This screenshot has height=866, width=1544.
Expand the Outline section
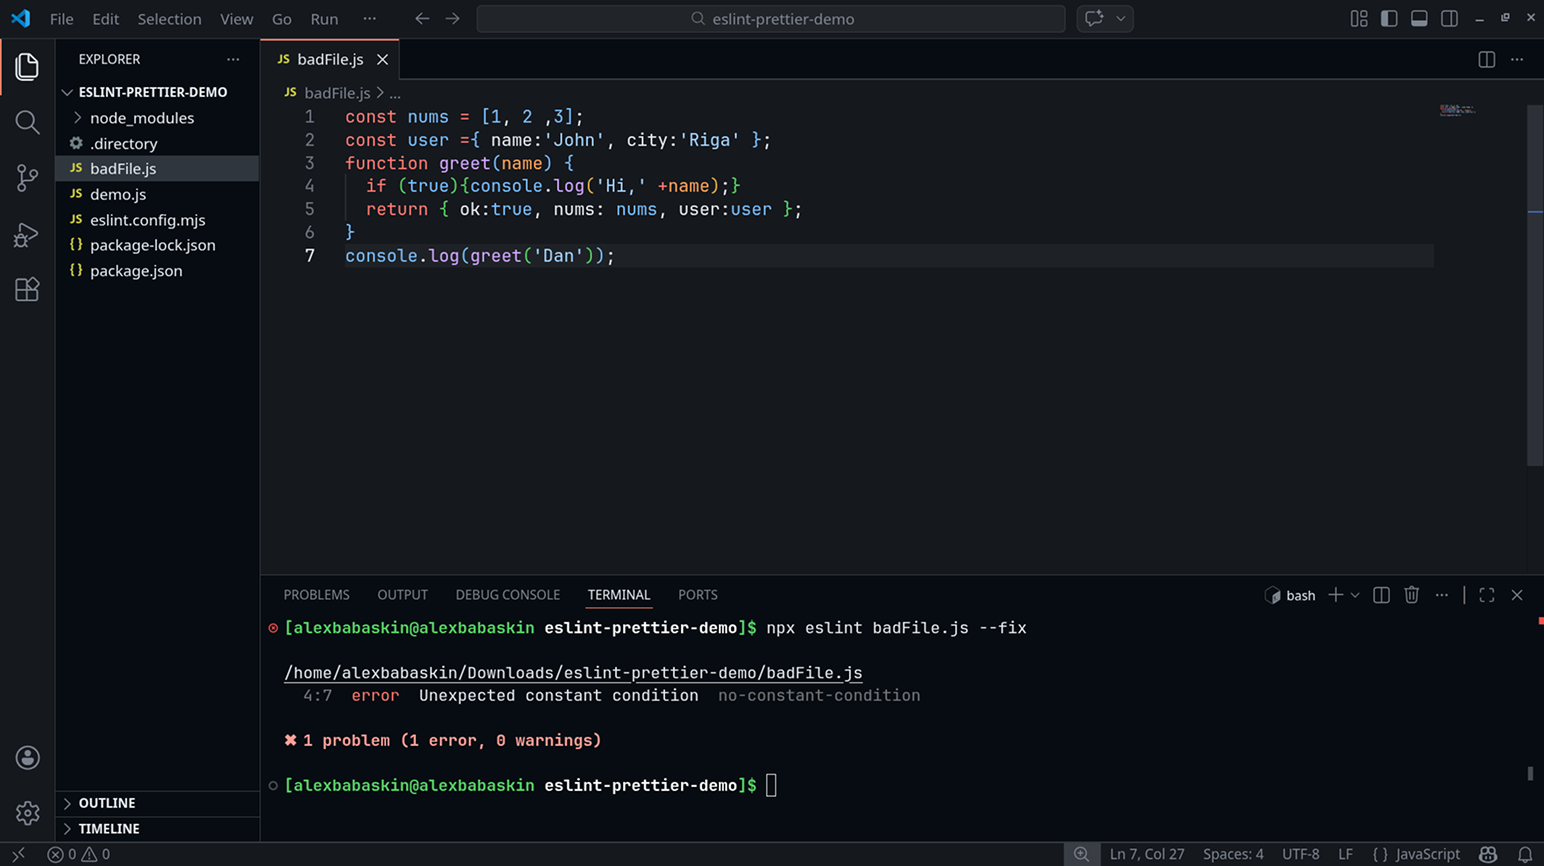[x=107, y=803]
